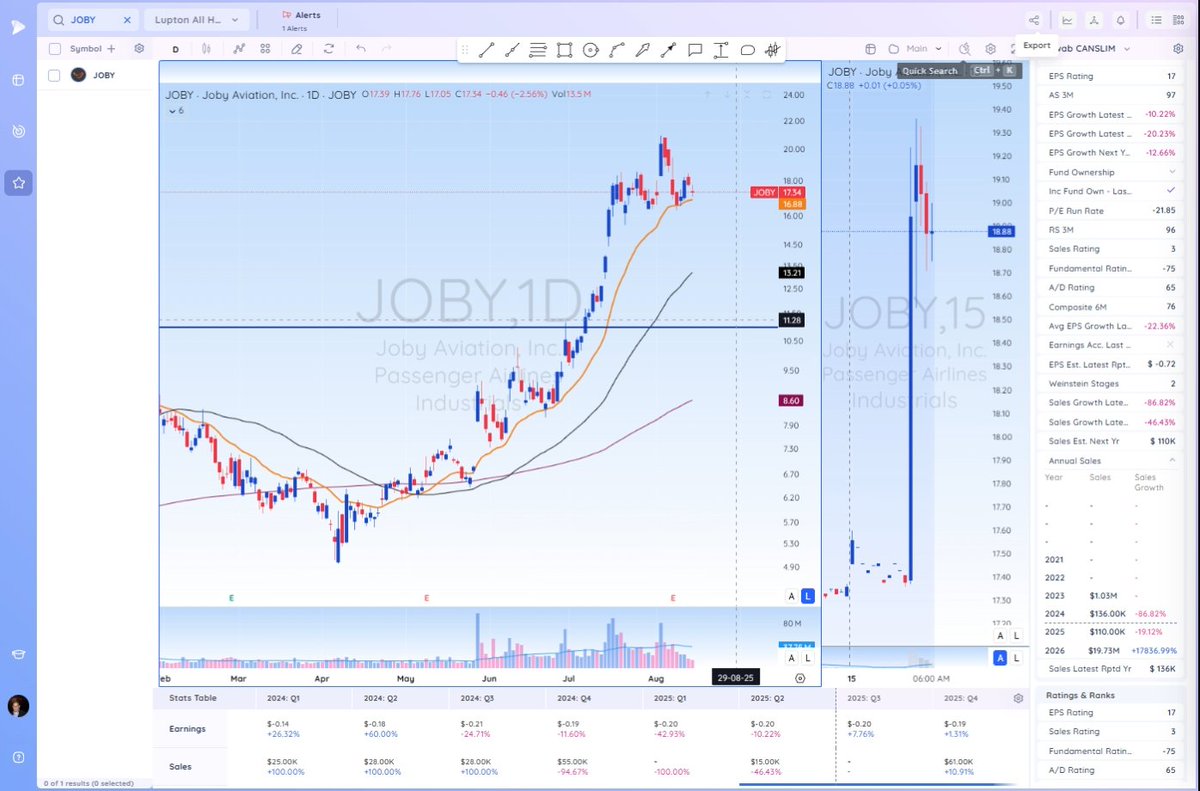Toggle auto scale A on daily price axis

pyautogui.click(x=792, y=596)
